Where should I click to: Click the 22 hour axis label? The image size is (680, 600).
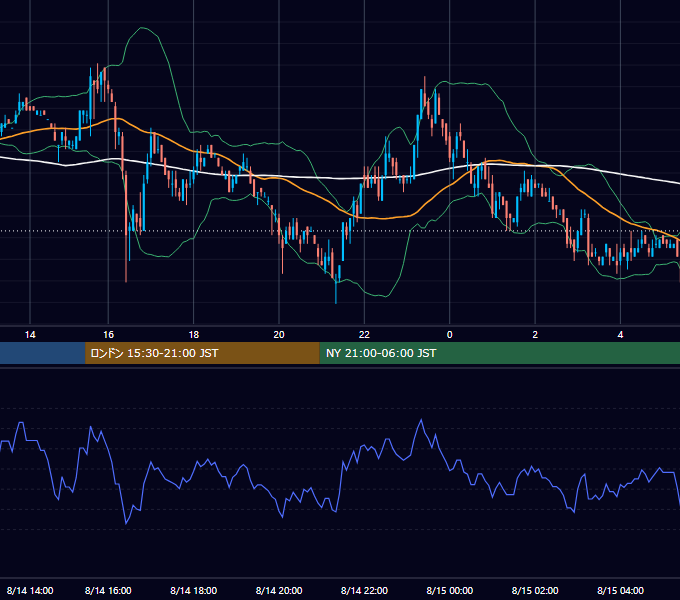(364, 335)
